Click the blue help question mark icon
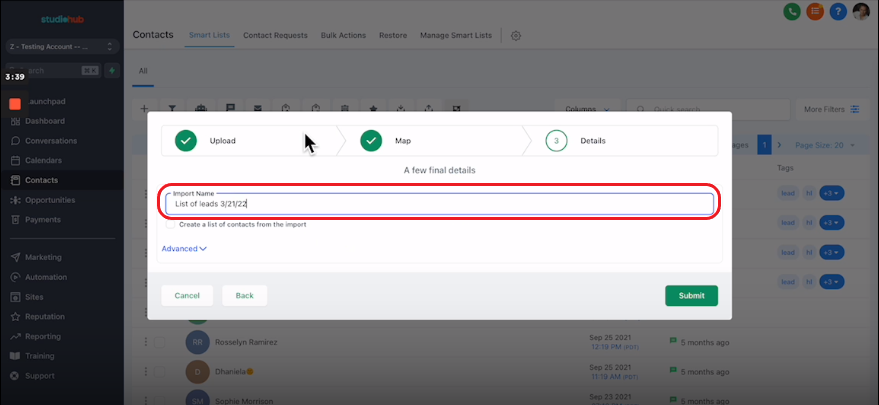 point(838,11)
